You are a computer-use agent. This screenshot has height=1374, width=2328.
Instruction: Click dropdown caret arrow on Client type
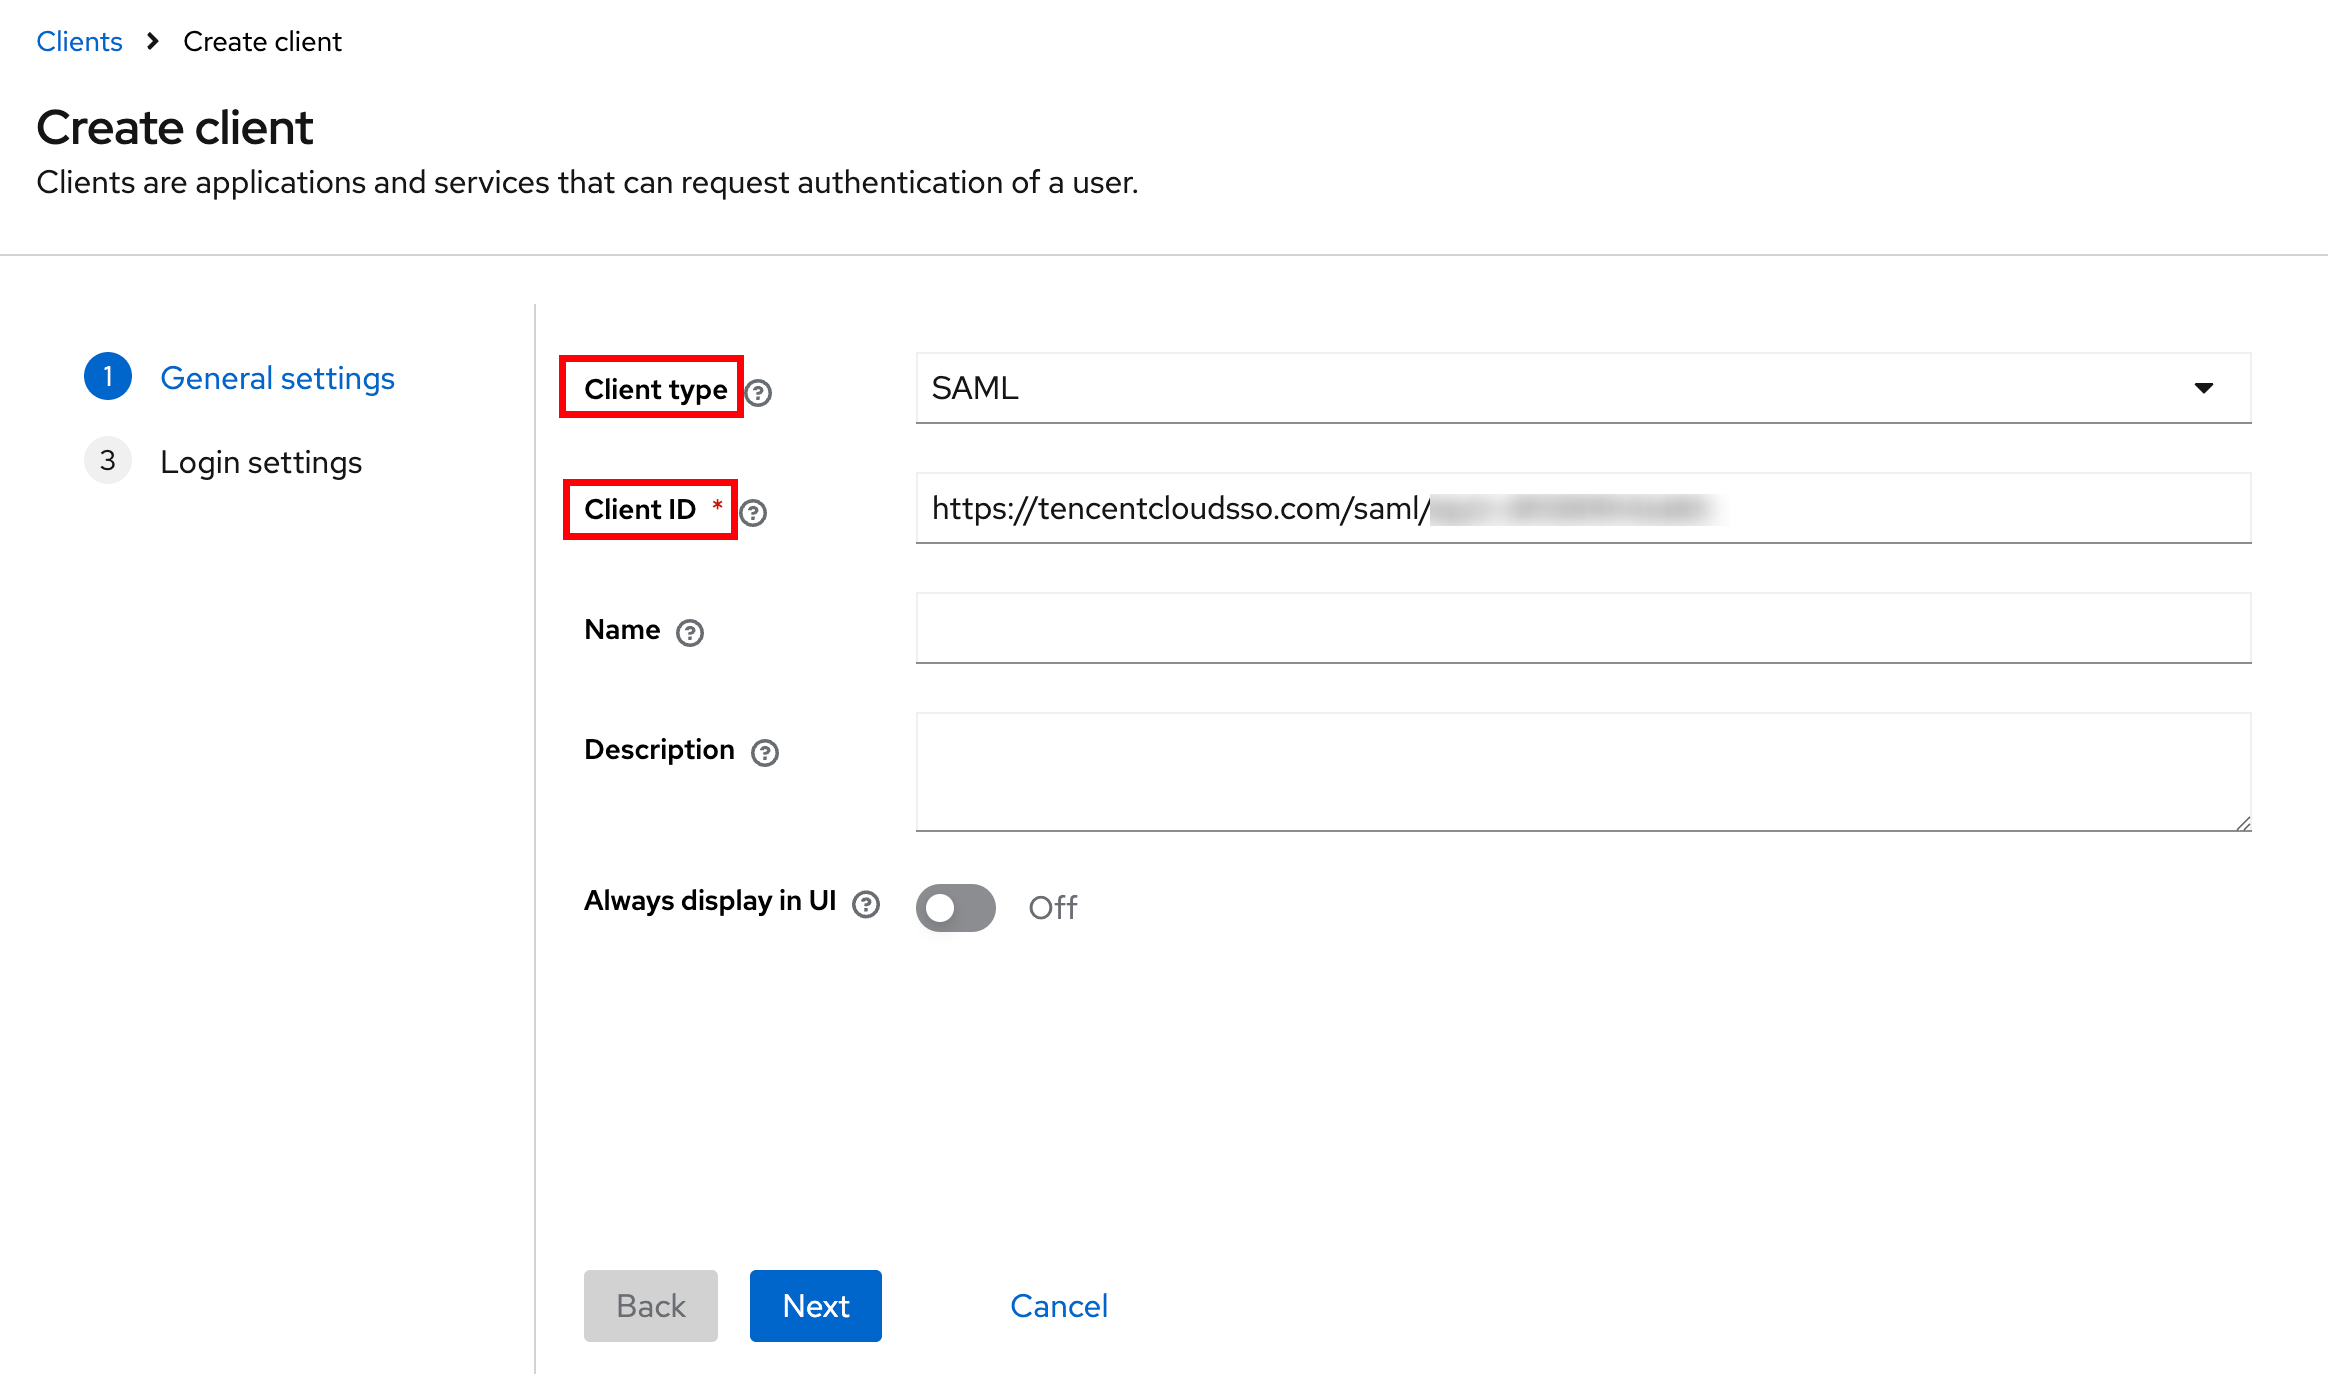coord(2203,388)
